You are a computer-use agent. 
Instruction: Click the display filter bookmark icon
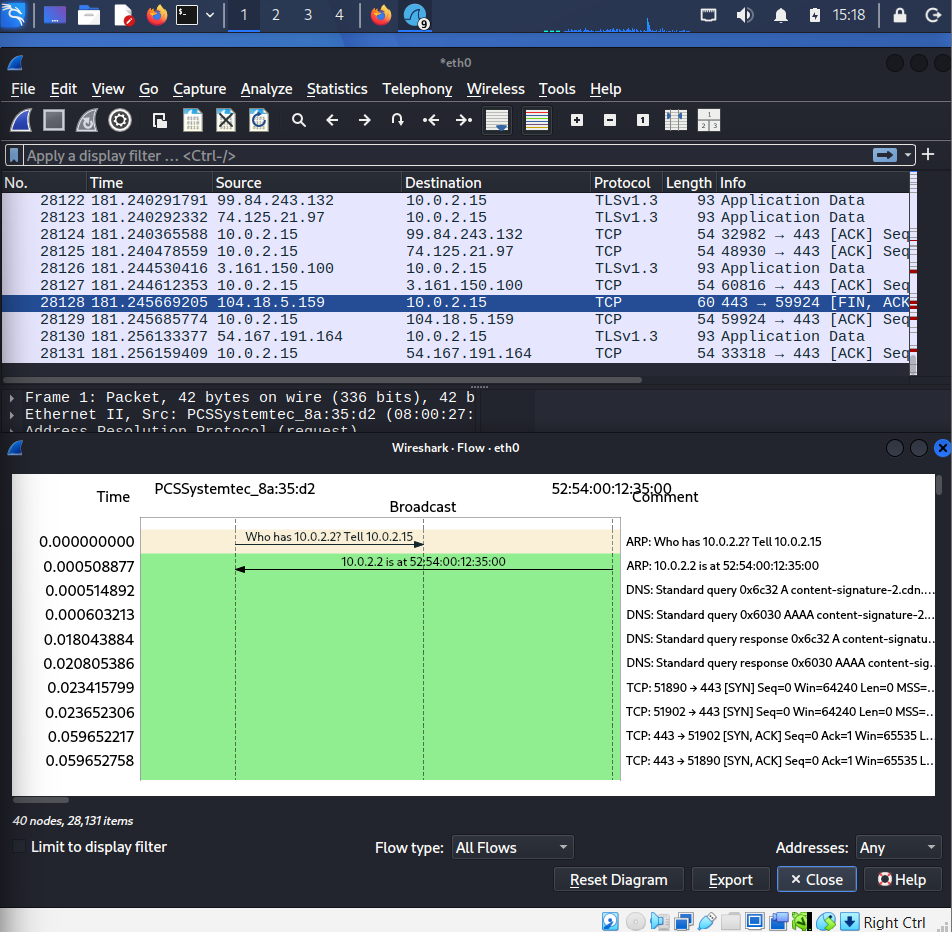click(15, 155)
